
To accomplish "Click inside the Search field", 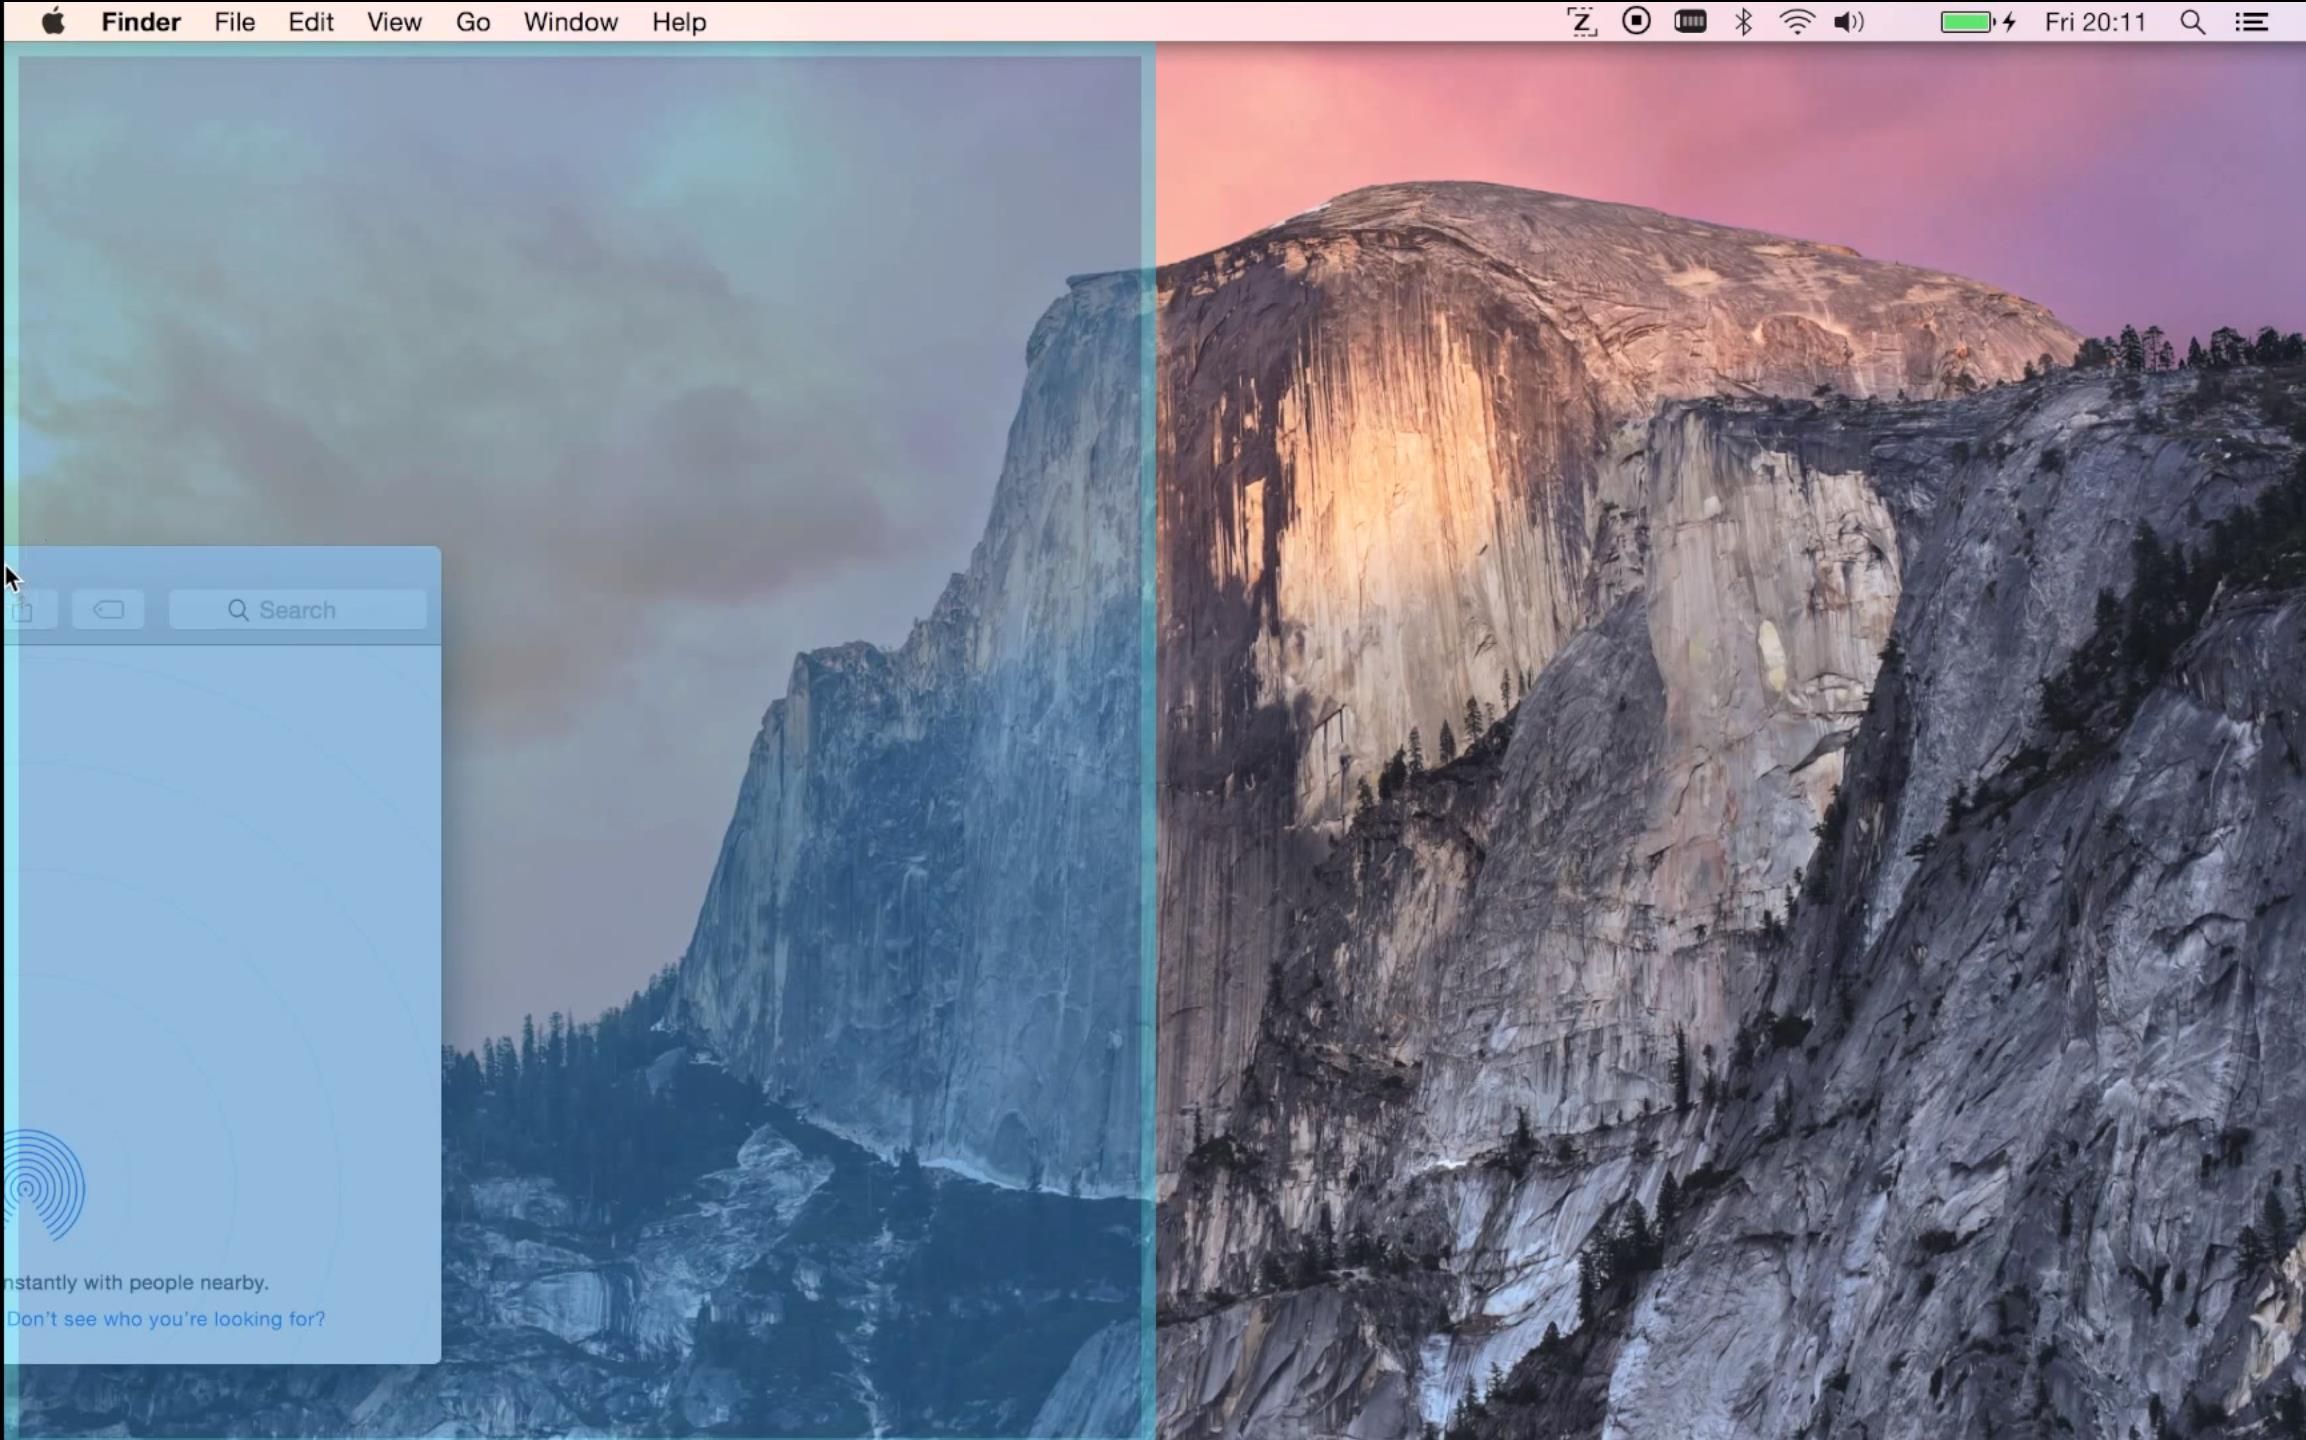I will tap(298, 610).
